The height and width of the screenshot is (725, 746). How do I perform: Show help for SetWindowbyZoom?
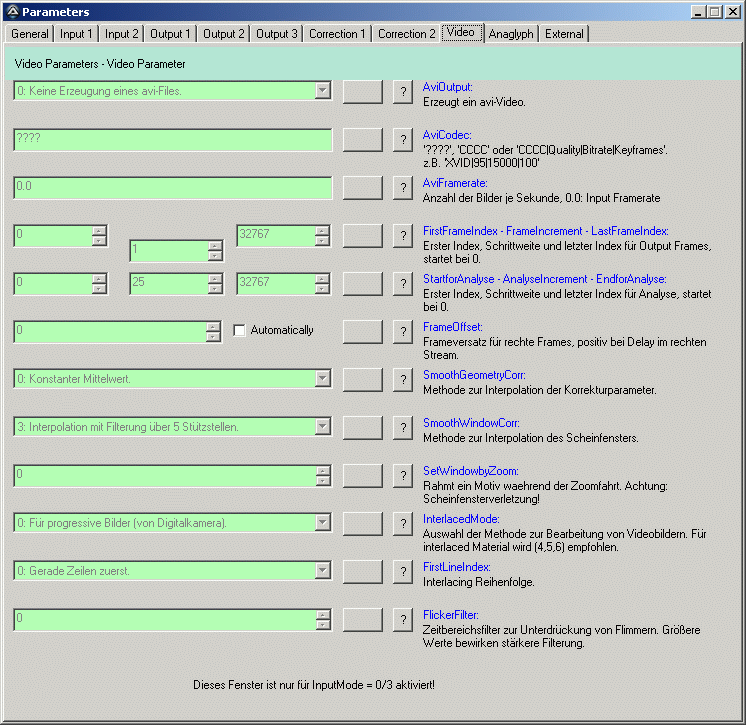click(402, 475)
